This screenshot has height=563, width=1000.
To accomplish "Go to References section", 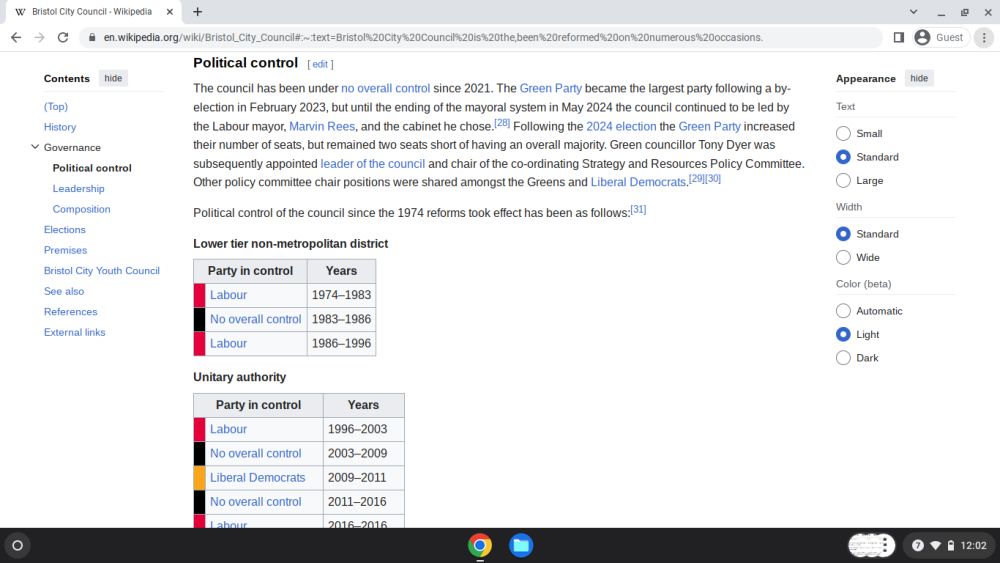I will point(71,312).
